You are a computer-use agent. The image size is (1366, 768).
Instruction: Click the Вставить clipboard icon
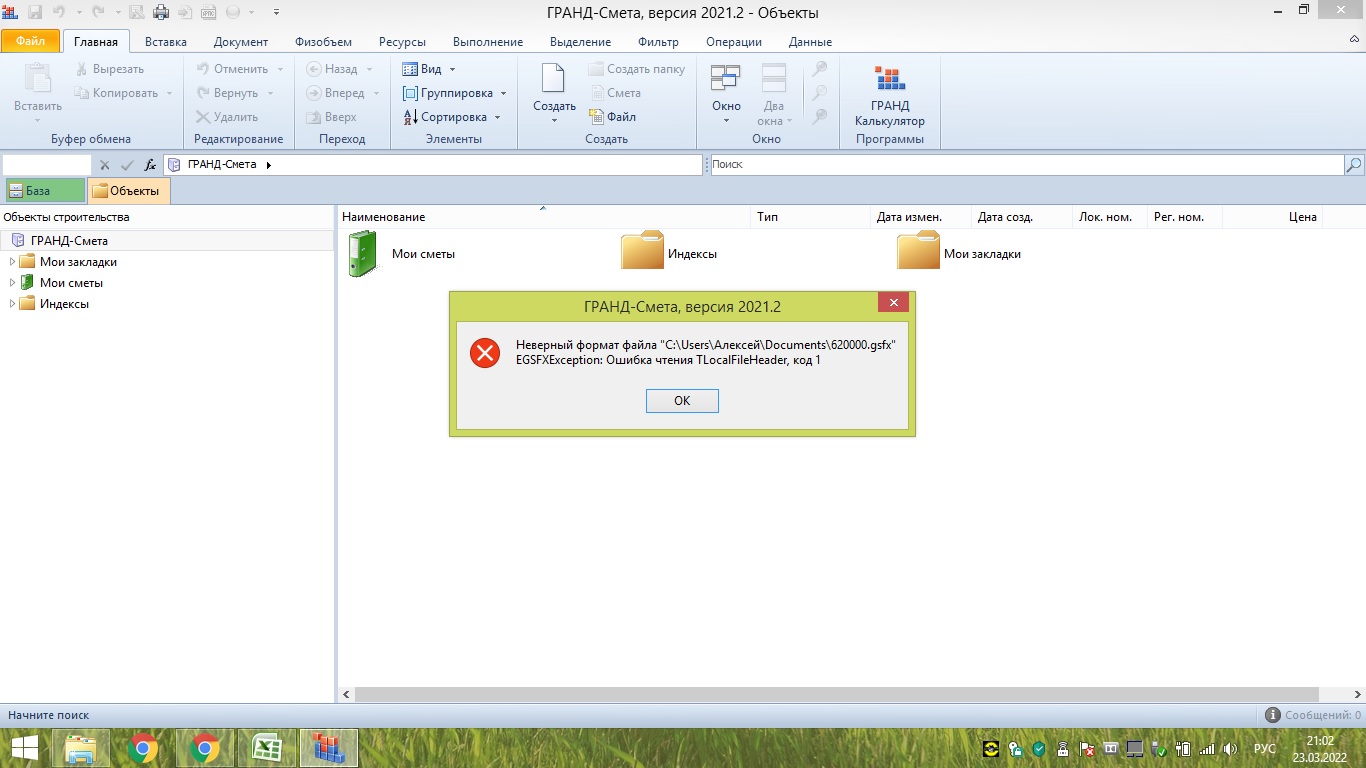[x=38, y=78]
